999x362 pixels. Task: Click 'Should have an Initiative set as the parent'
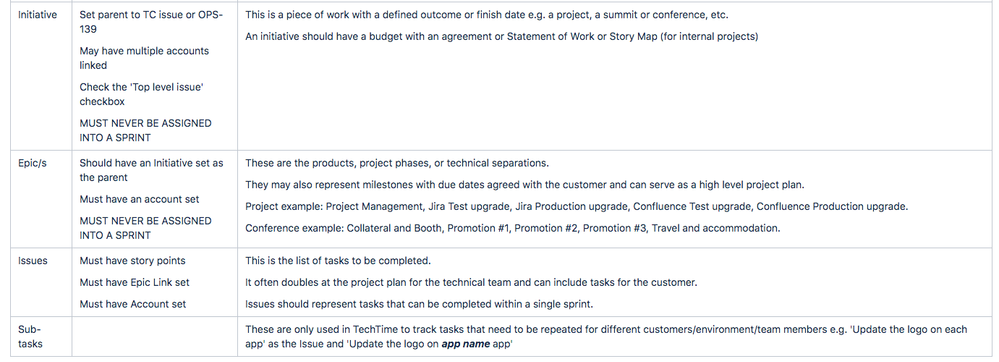[x=152, y=170]
